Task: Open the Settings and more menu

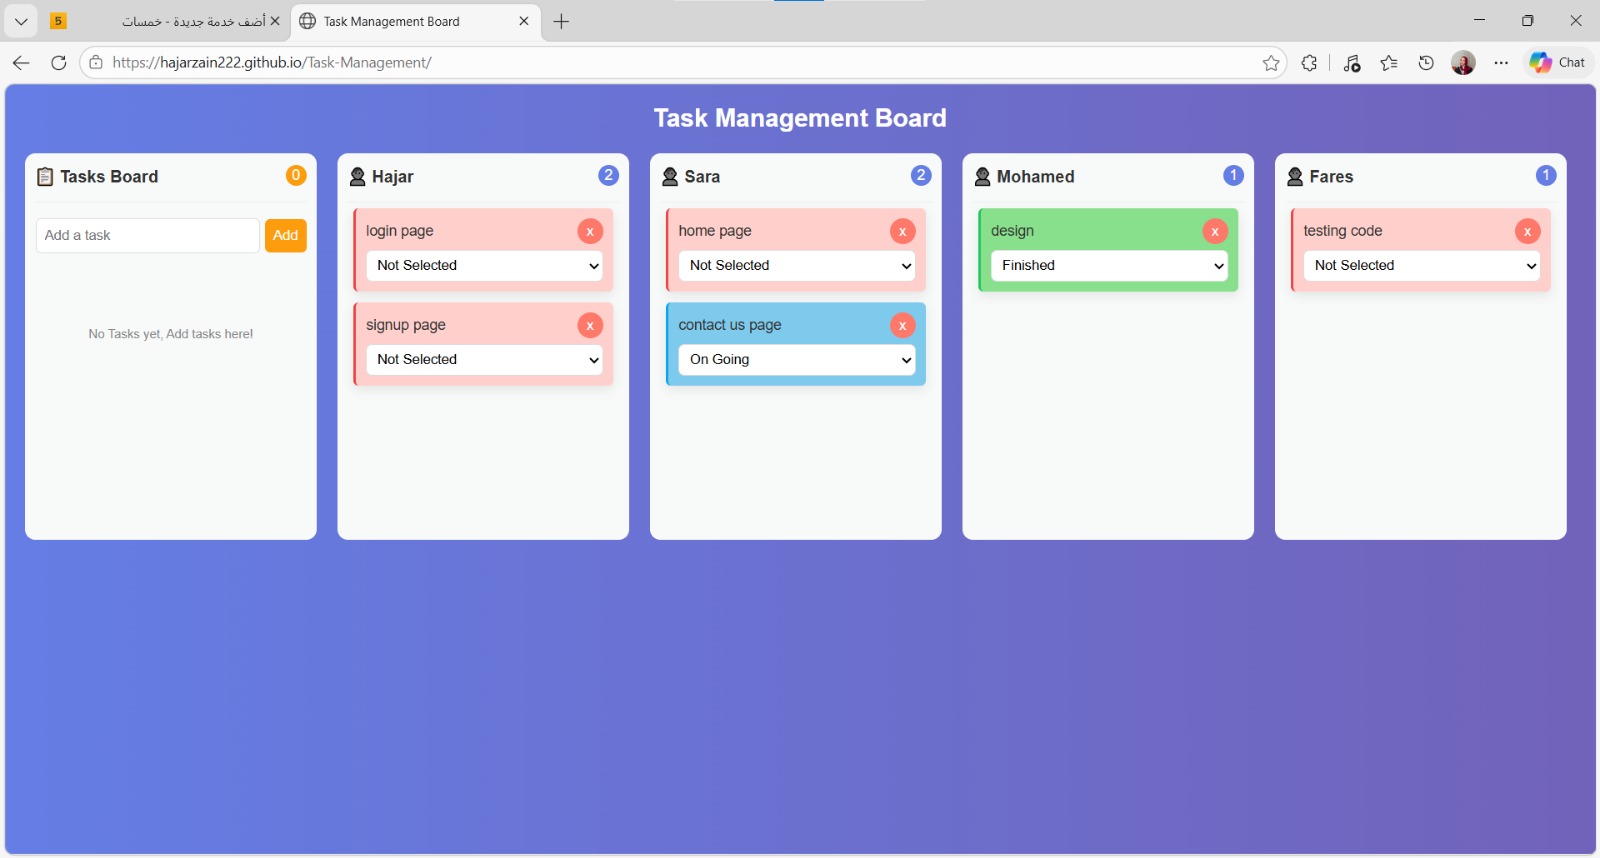Action: pyautogui.click(x=1501, y=63)
